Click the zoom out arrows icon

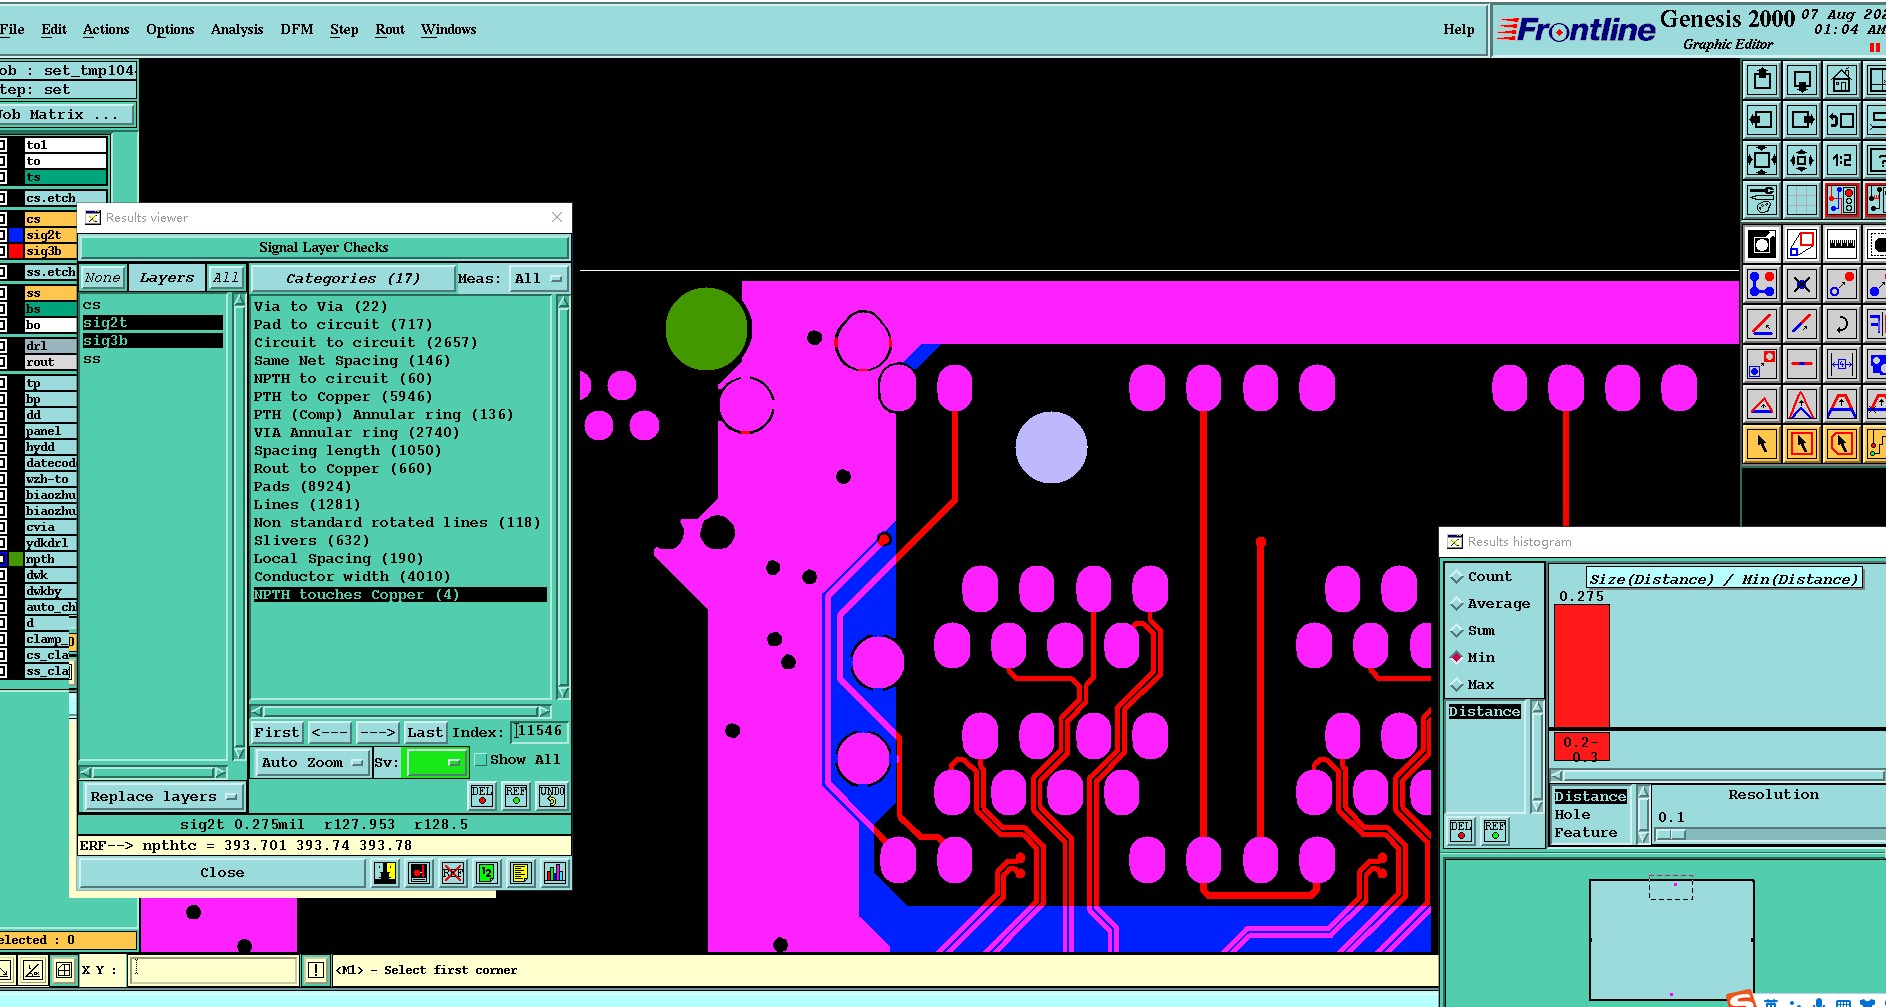tap(1762, 159)
